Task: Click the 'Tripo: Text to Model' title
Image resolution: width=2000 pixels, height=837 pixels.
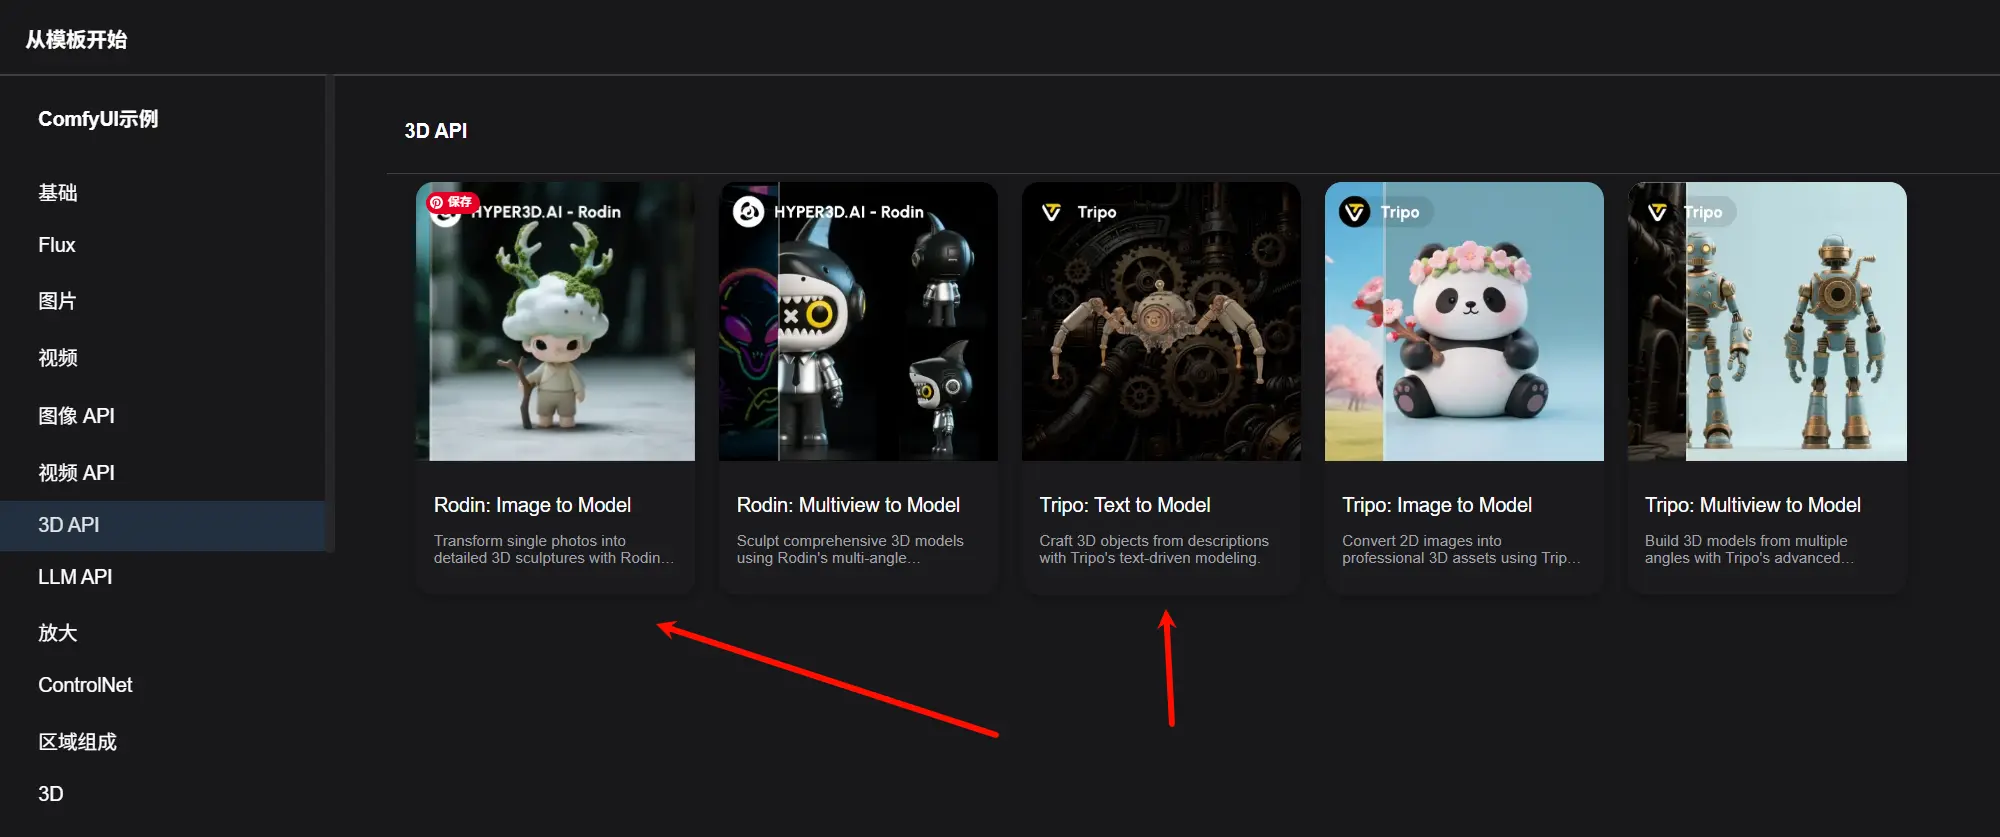Action: click(x=1125, y=505)
